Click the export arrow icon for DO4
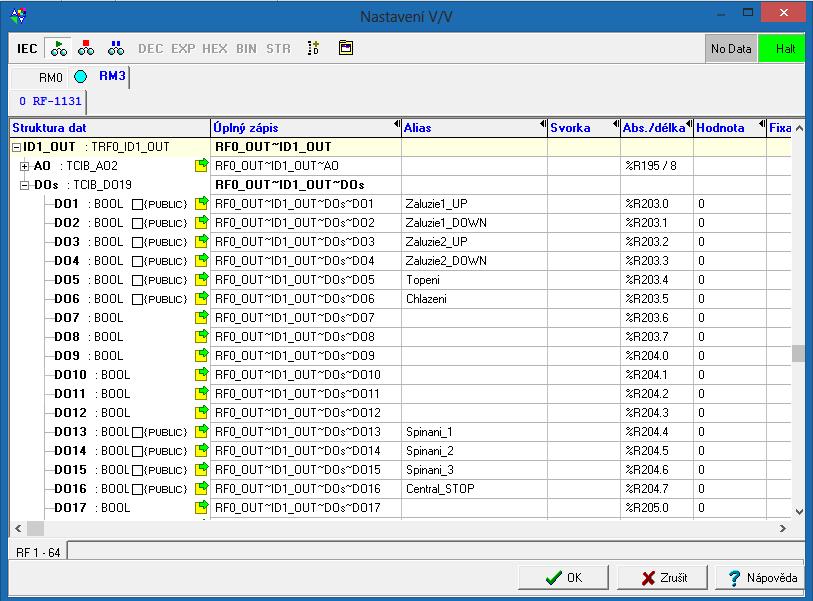Image resolution: width=813 pixels, height=601 pixels. [202, 260]
